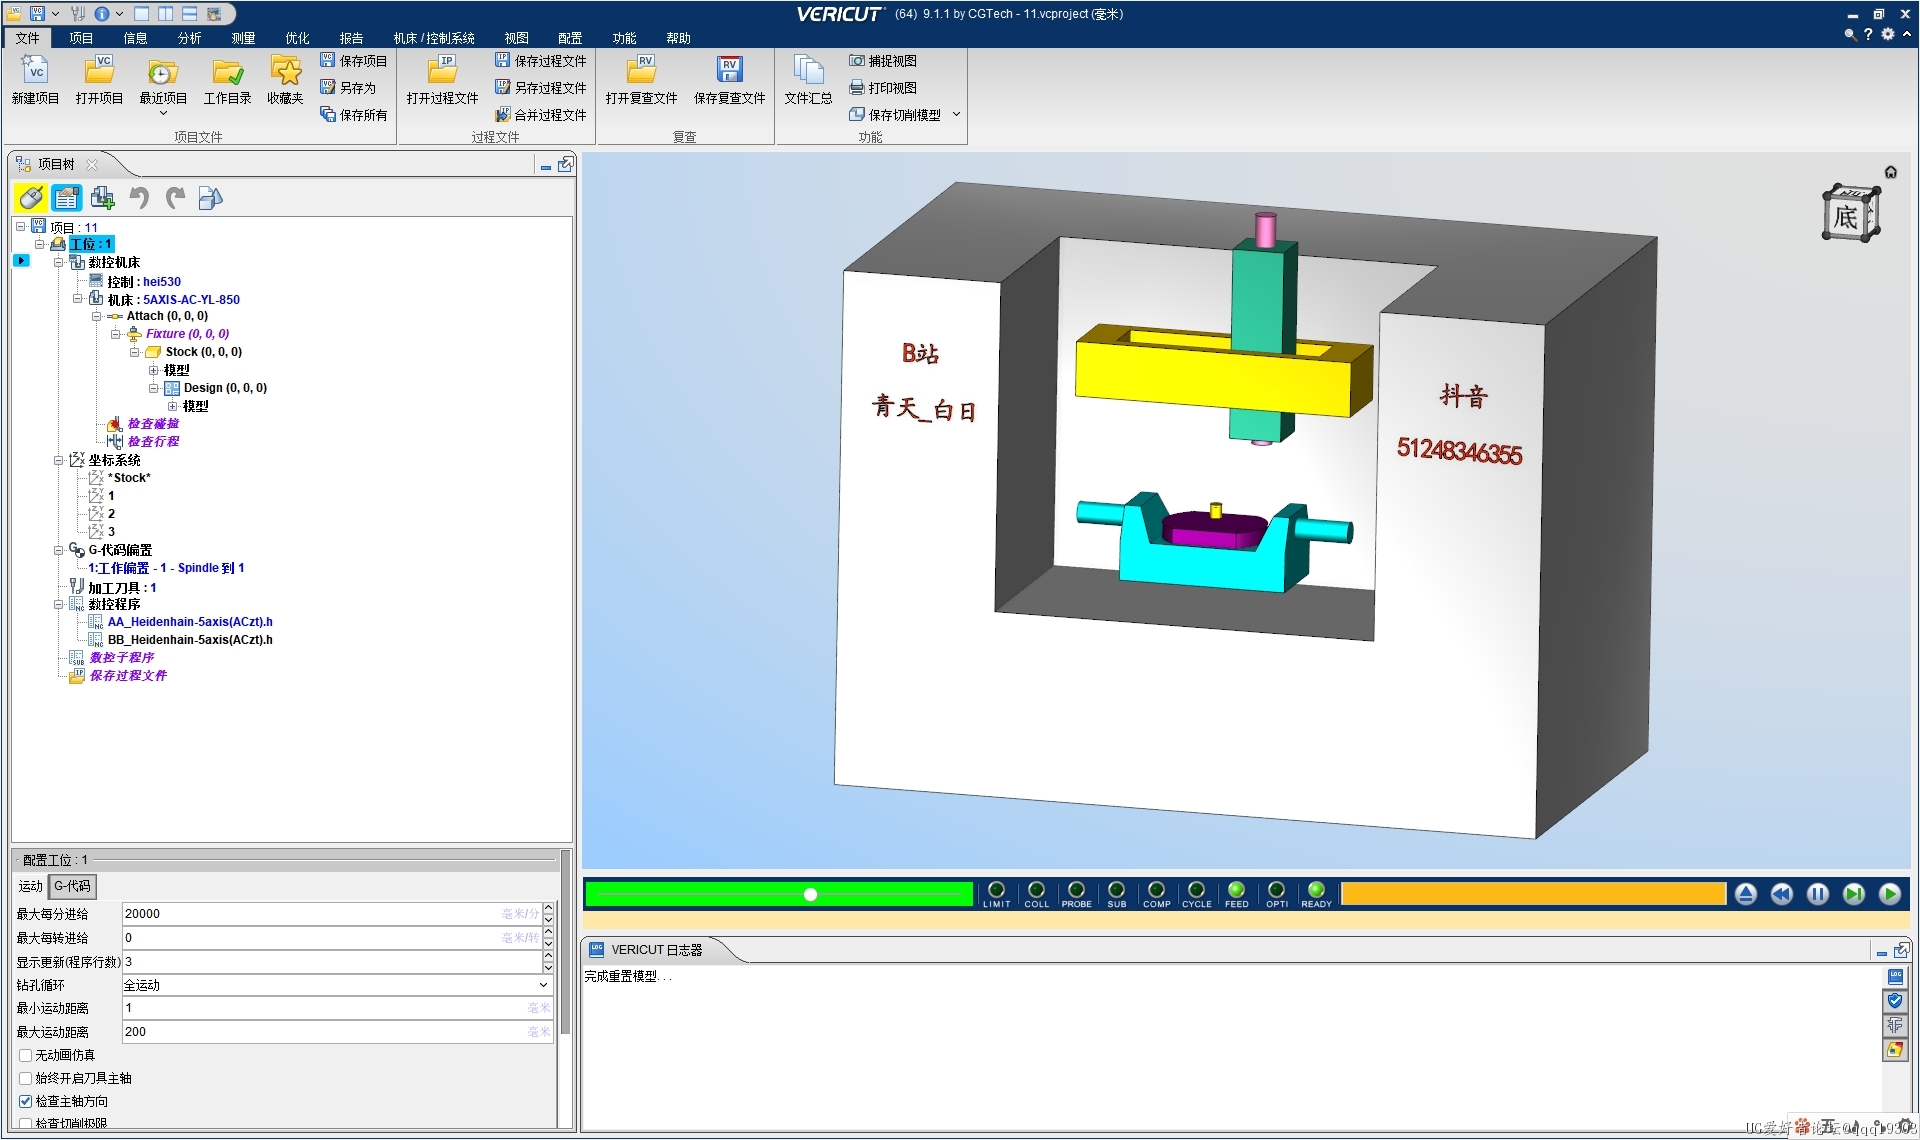Click the view cube showing 底
Viewport: 1920px width, 1140px height.
pyautogui.click(x=1850, y=213)
